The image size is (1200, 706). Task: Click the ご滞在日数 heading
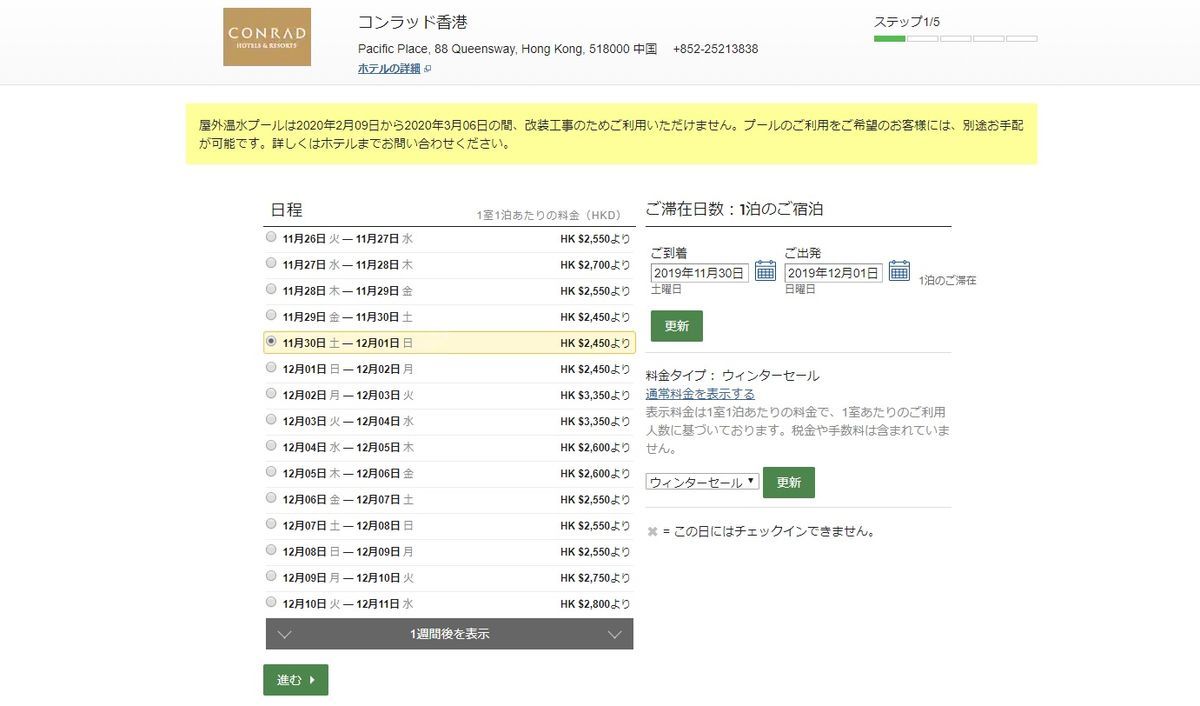pos(734,209)
